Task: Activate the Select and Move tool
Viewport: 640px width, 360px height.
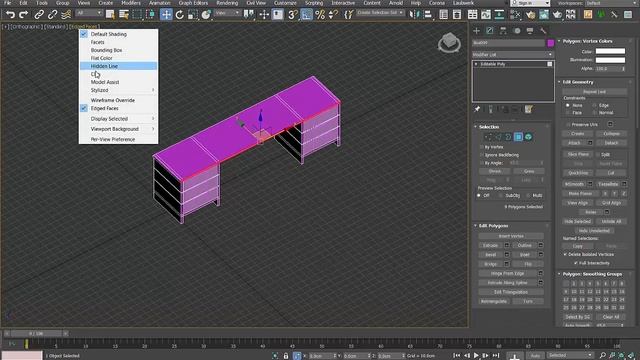Action: [x=166, y=15]
